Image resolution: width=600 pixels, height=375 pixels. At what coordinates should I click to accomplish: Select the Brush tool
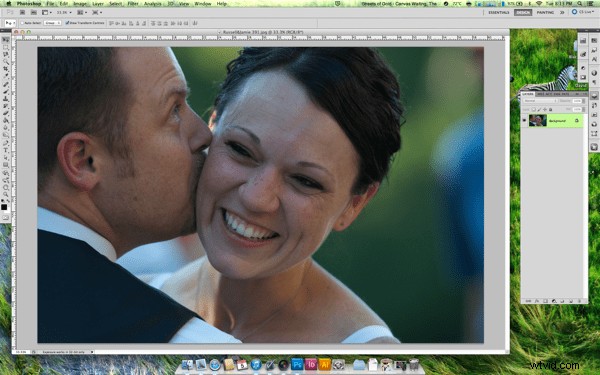[x=5, y=92]
